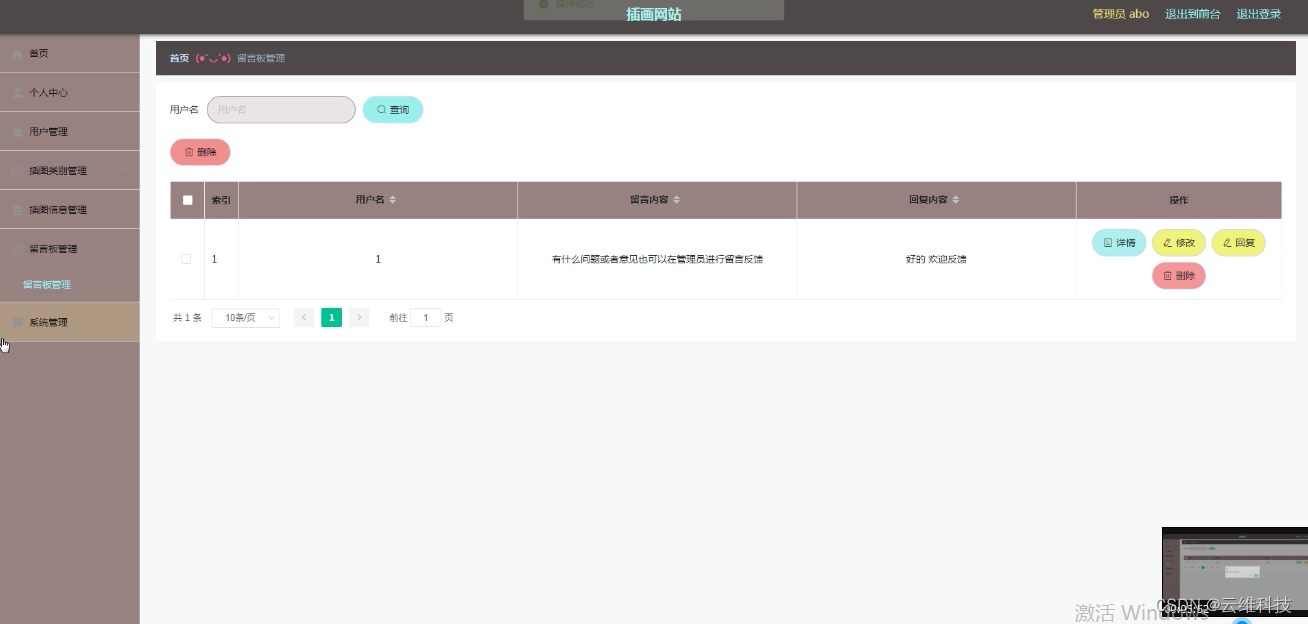Click the 共 1 条 total count text
The width and height of the screenshot is (1308, 624).
point(187,318)
